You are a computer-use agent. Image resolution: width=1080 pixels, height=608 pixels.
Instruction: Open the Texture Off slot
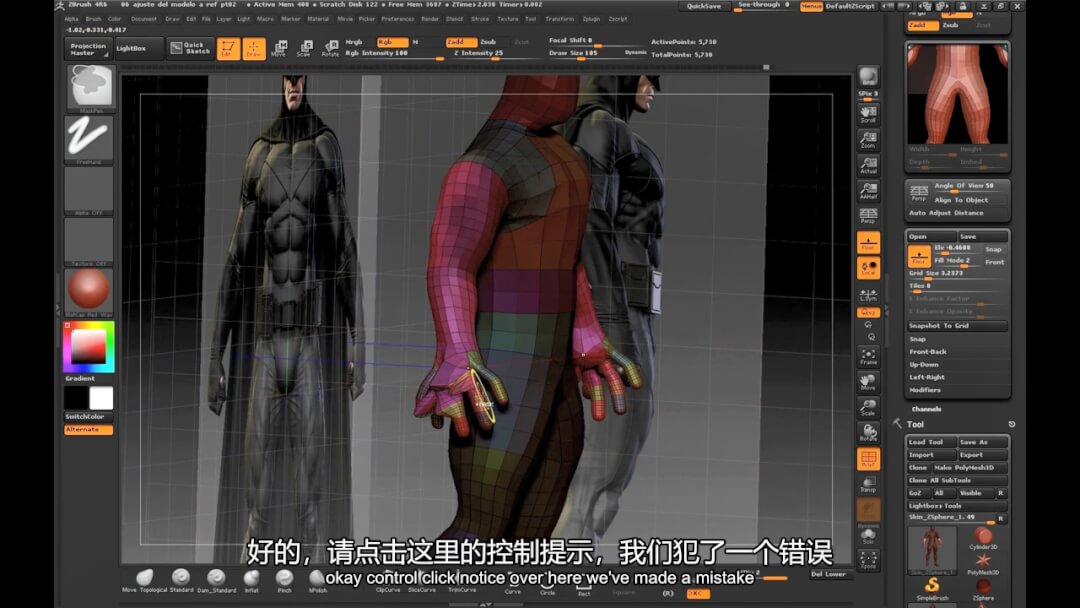point(89,242)
